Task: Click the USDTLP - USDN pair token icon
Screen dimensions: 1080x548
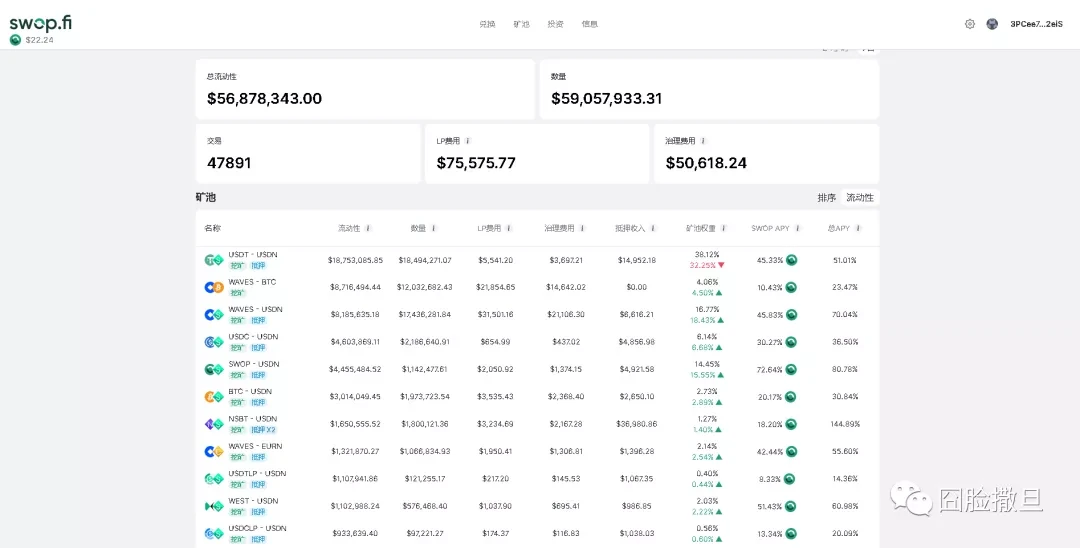Action: pos(214,478)
